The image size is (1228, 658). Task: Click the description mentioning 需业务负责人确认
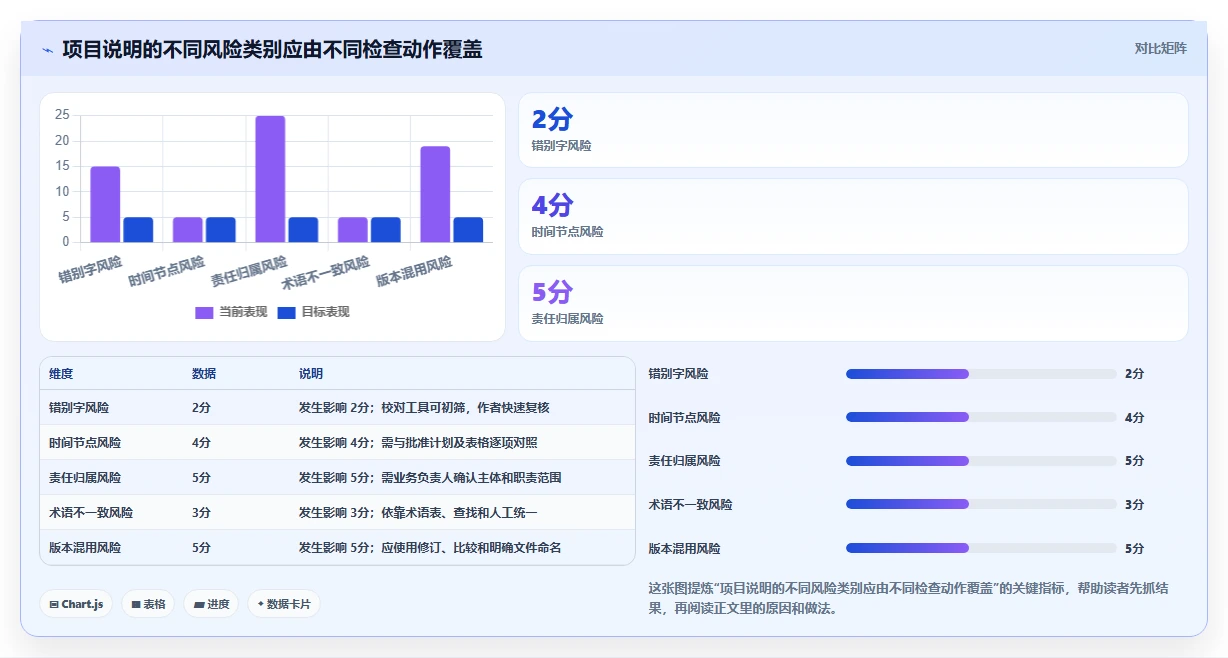(x=430, y=477)
